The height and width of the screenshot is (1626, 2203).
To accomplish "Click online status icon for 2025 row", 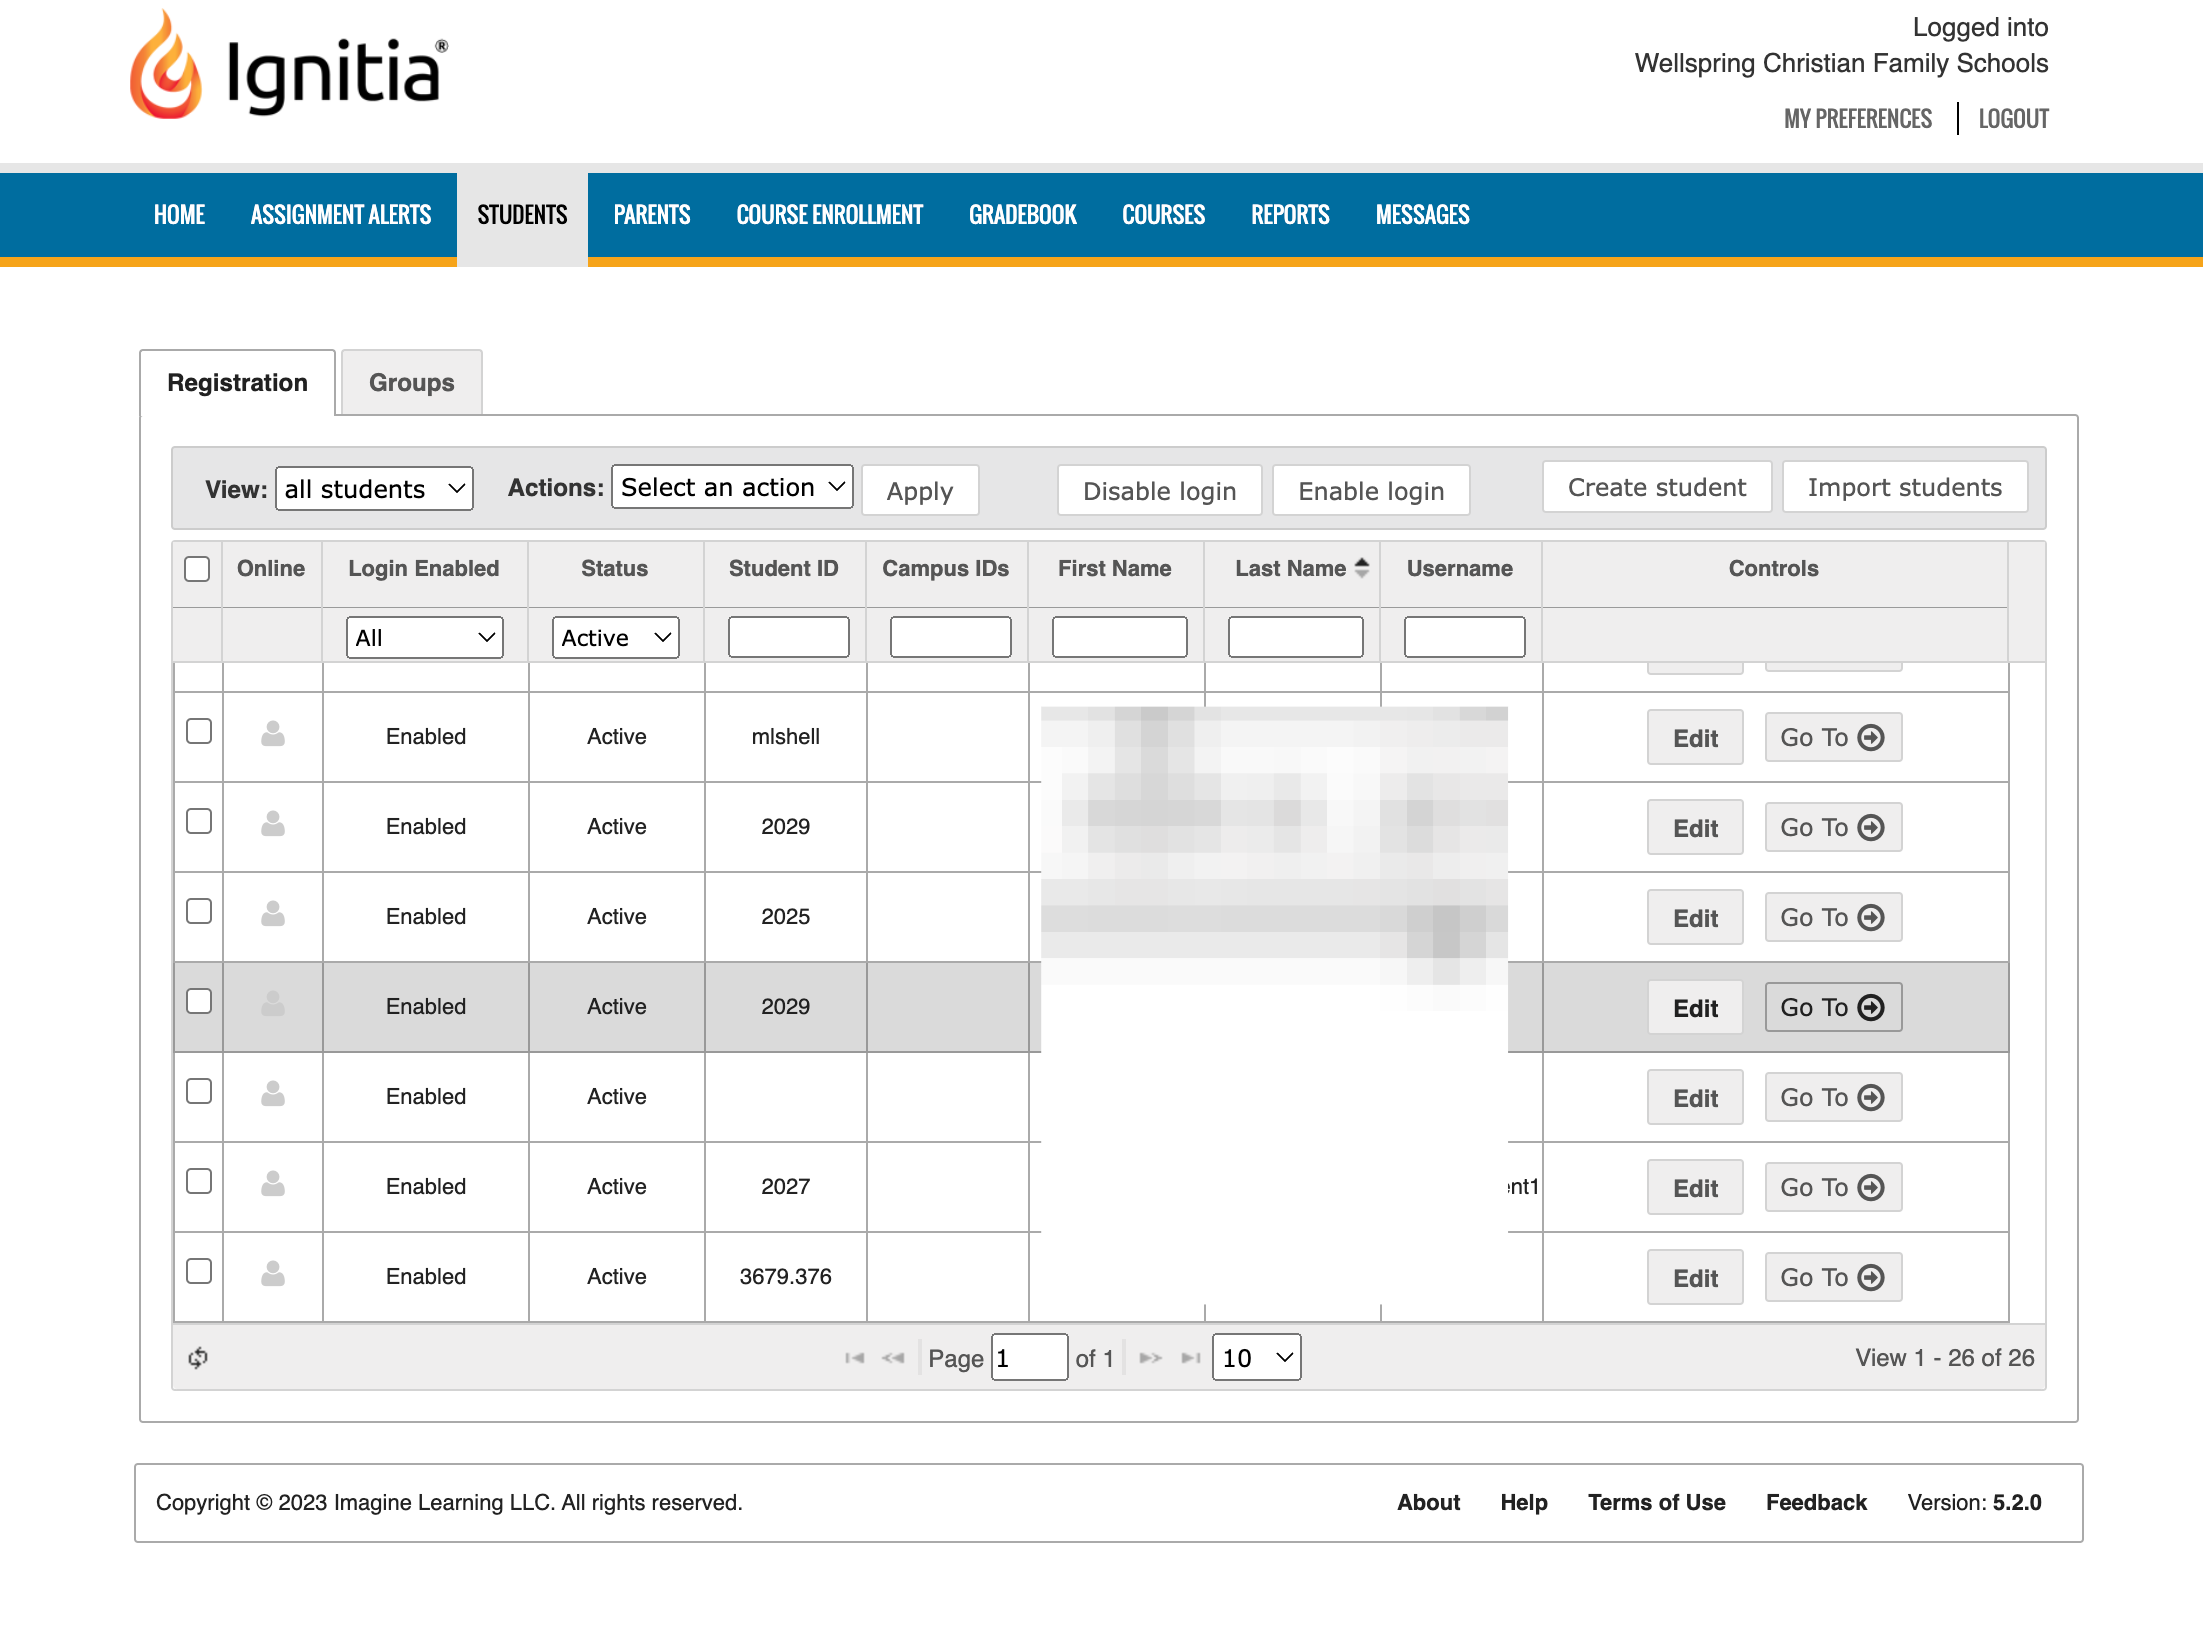I will tap(273, 914).
